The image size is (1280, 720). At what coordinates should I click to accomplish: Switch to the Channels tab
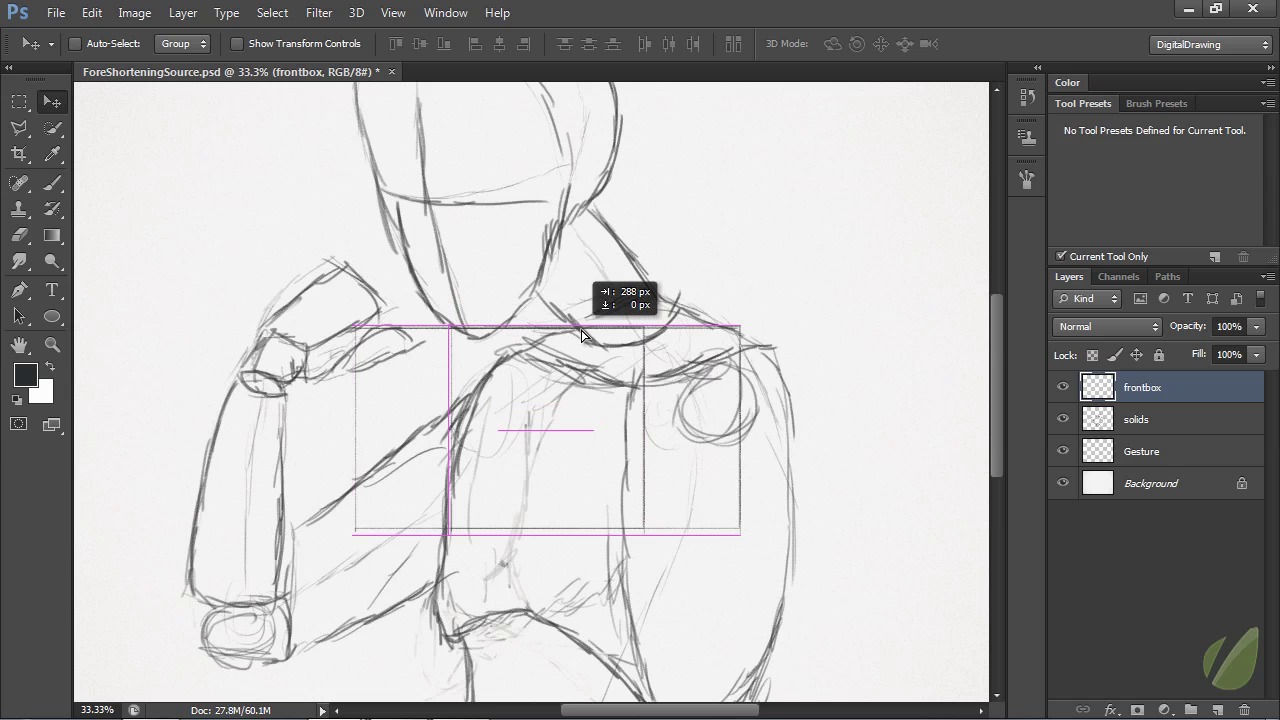(x=1118, y=277)
